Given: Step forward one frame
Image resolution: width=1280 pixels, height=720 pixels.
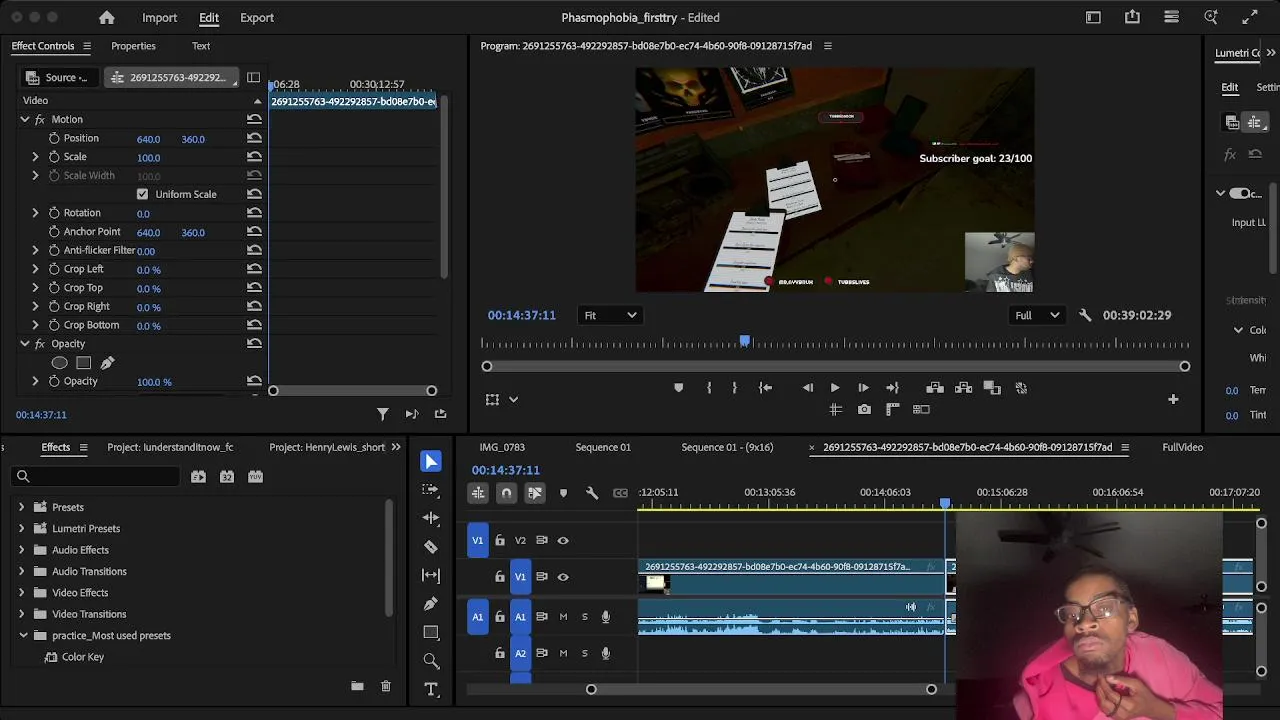Looking at the screenshot, I should click(863, 388).
